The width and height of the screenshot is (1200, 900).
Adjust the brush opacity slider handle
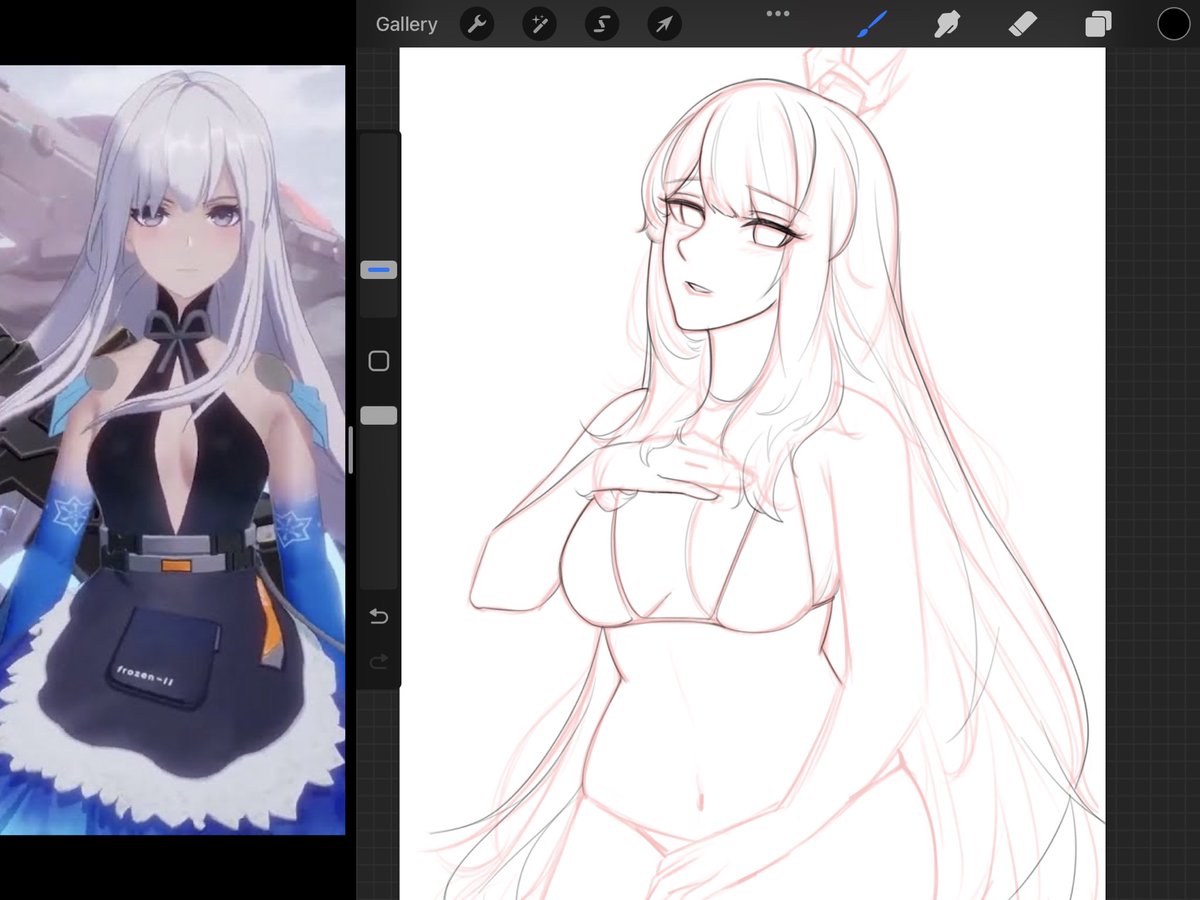click(x=379, y=415)
